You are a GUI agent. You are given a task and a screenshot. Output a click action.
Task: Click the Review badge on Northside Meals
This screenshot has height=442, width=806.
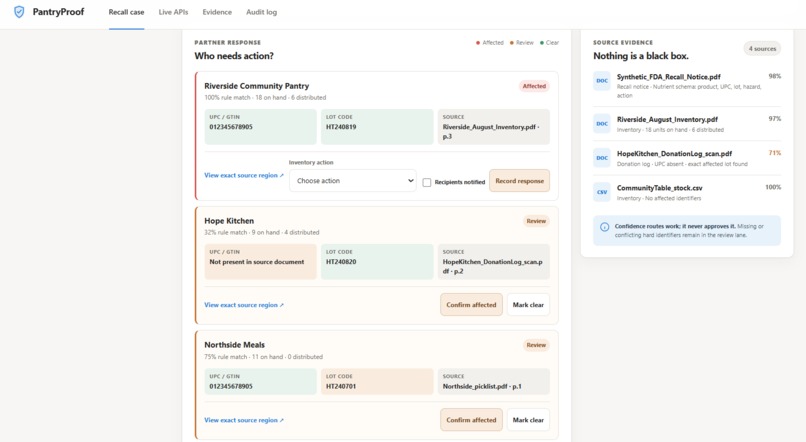[x=536, y=345]
